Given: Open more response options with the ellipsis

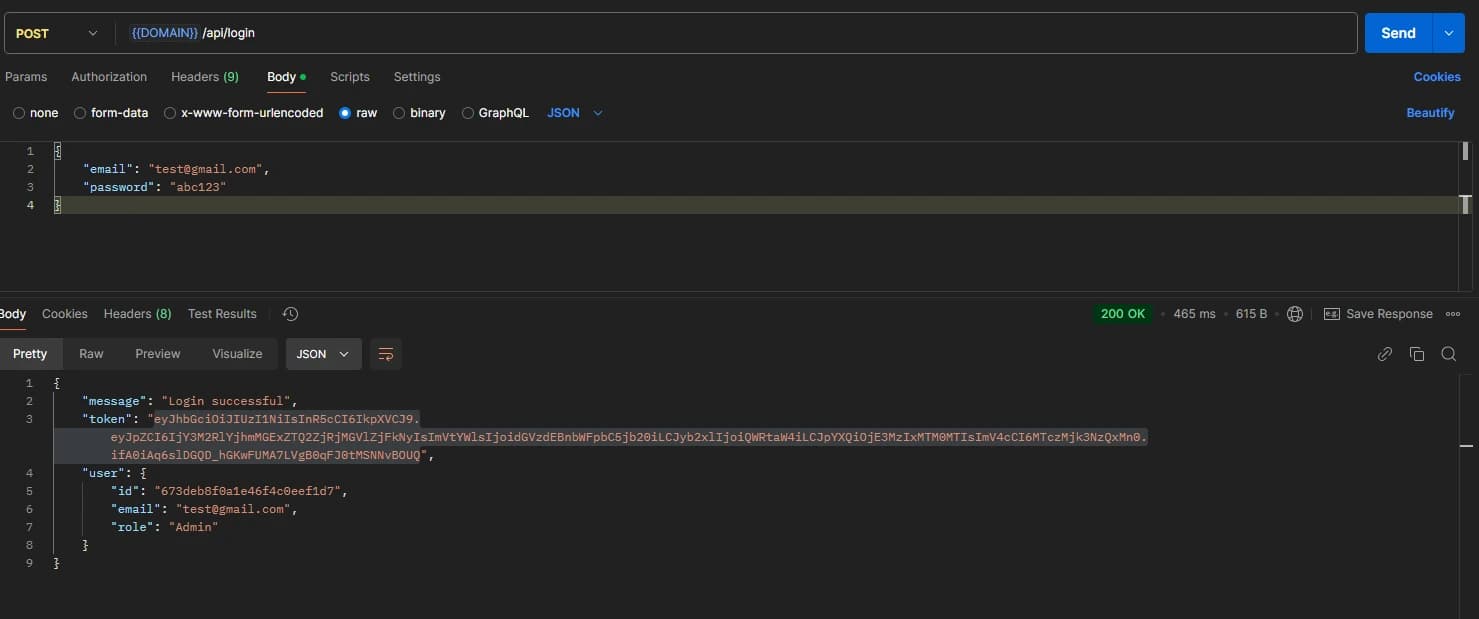Looking at the screenshot, I should pyautogui.click(x=1453, y=313).
